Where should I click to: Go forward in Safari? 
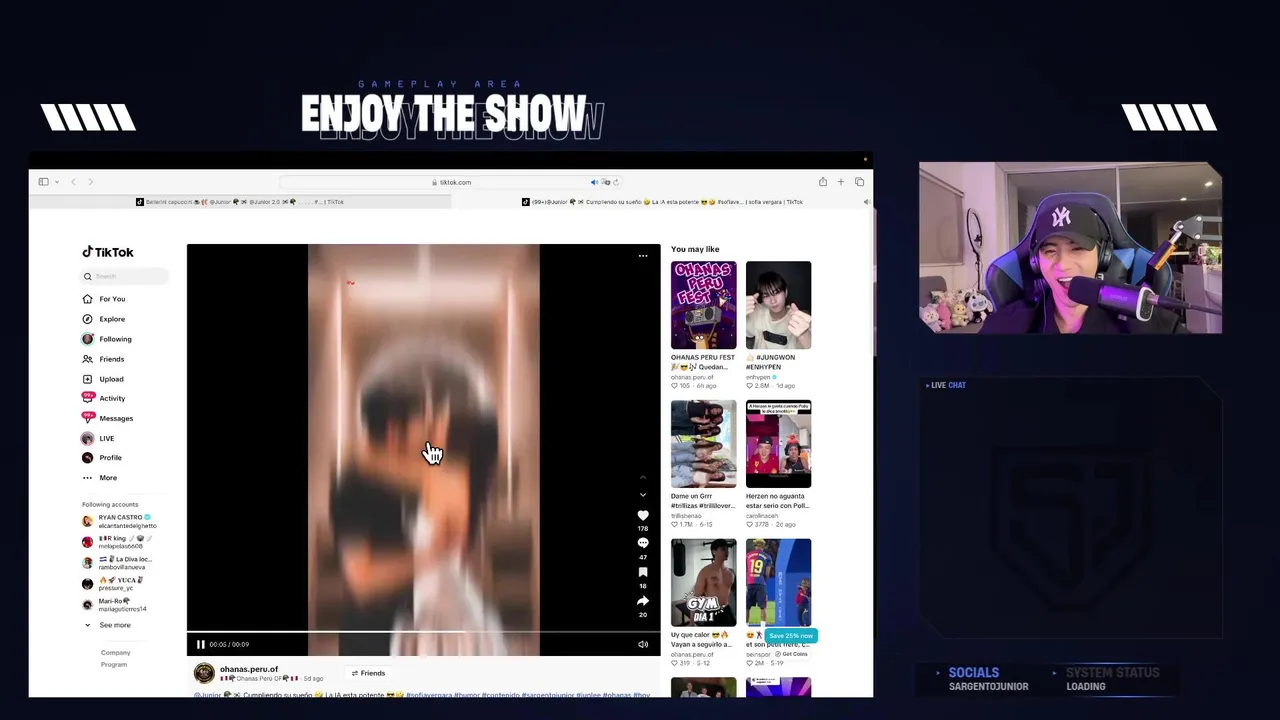pos(90,182)
